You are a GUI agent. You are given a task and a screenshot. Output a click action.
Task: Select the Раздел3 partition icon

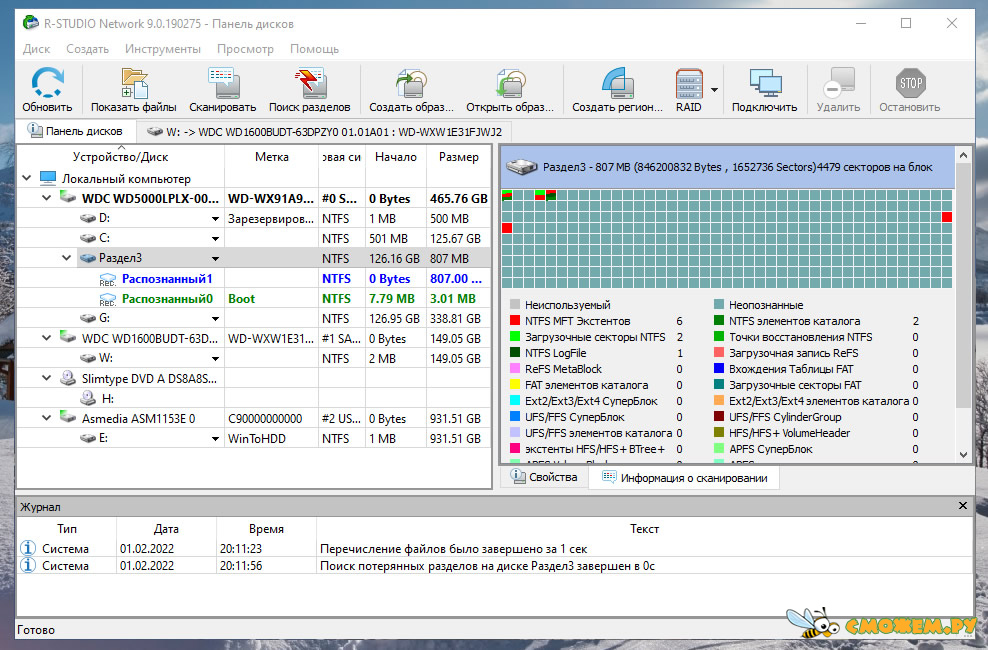88,258
